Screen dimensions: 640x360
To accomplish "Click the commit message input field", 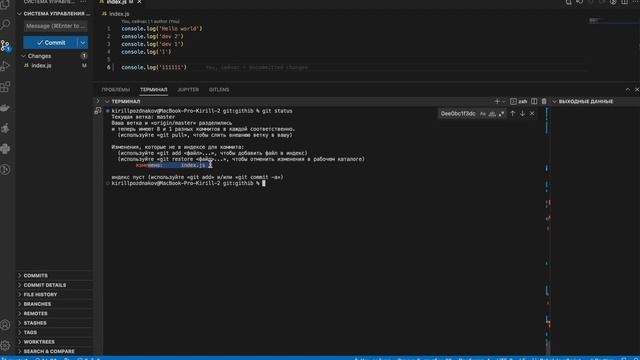I will [x=56, y=26].
